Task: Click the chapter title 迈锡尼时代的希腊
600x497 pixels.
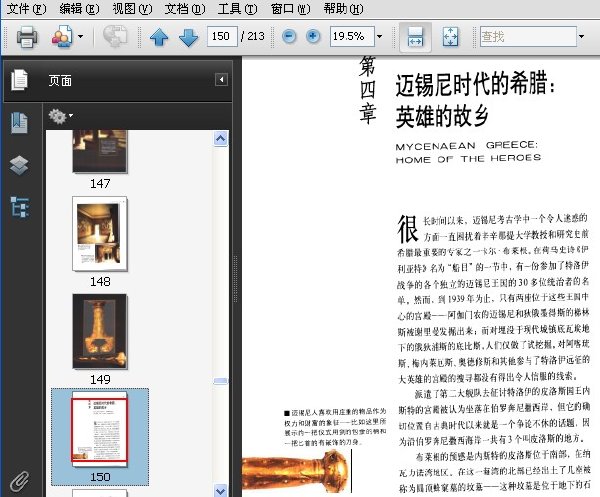Action: (x=475, y=84)
